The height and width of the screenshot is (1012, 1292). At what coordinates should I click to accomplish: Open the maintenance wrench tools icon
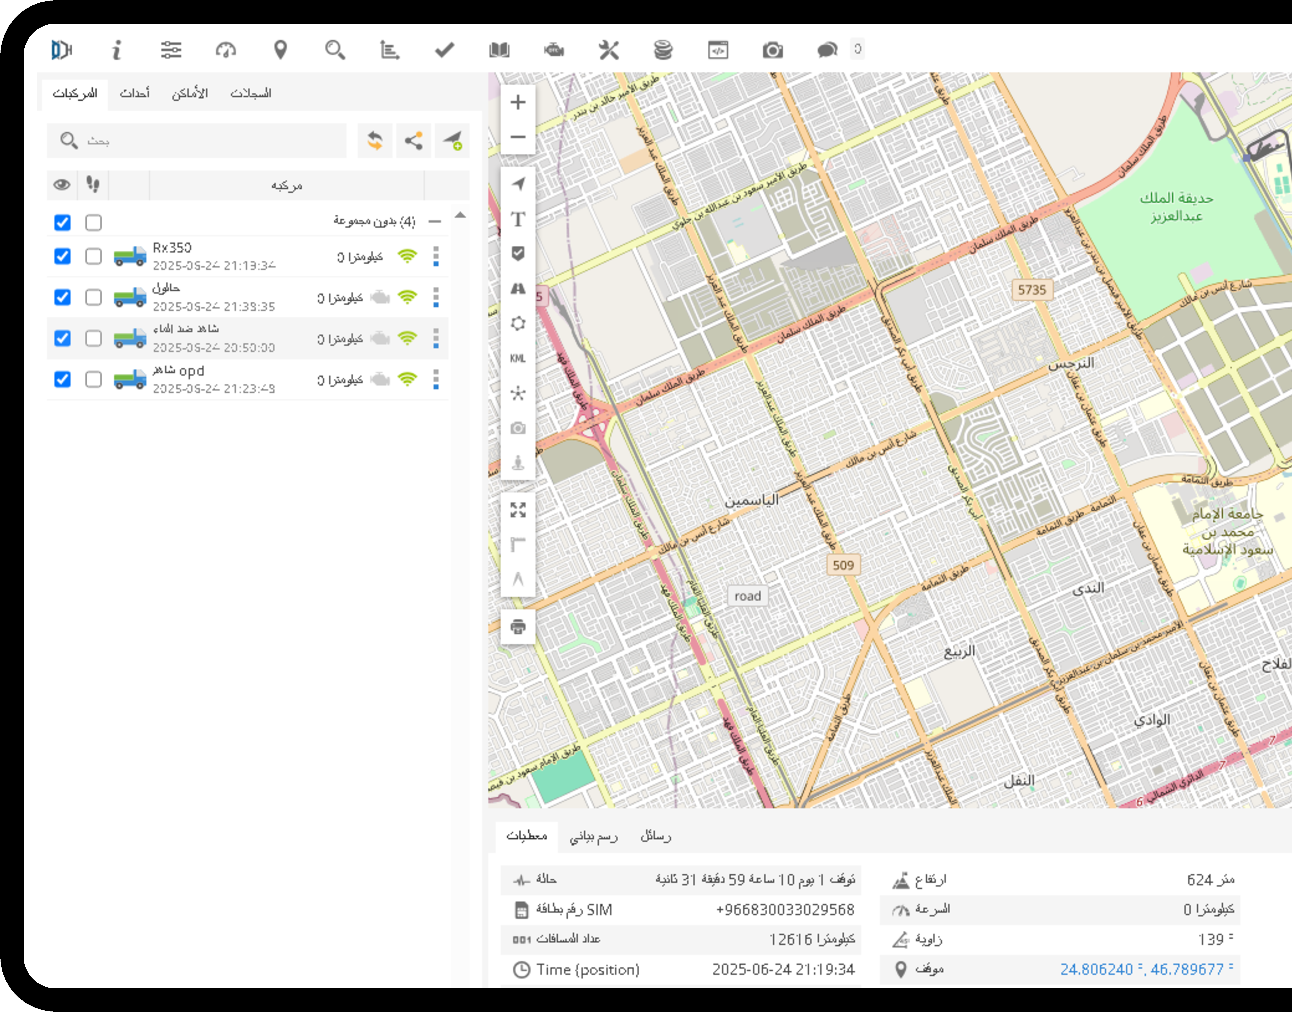(x=609, y=50)
